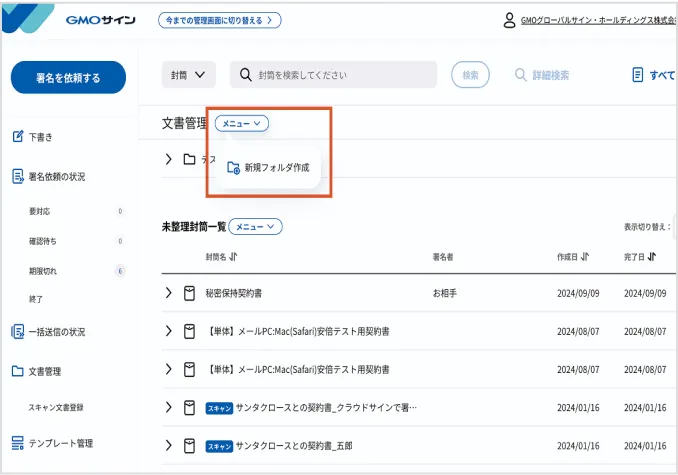Expand the サンタクロースとの契約書_五郎 row
The width and height of the screenshot is (678, 475).
pyautogui.click(x=169, y=445)
